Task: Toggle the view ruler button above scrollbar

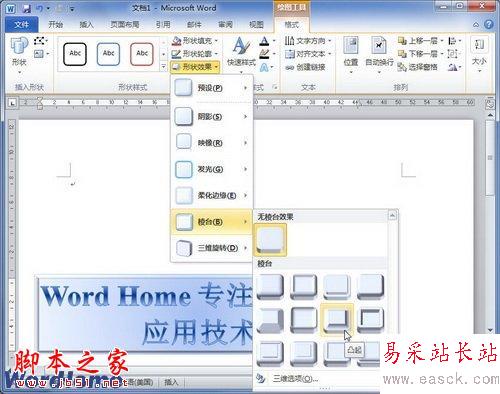Action: coord(490,104)
